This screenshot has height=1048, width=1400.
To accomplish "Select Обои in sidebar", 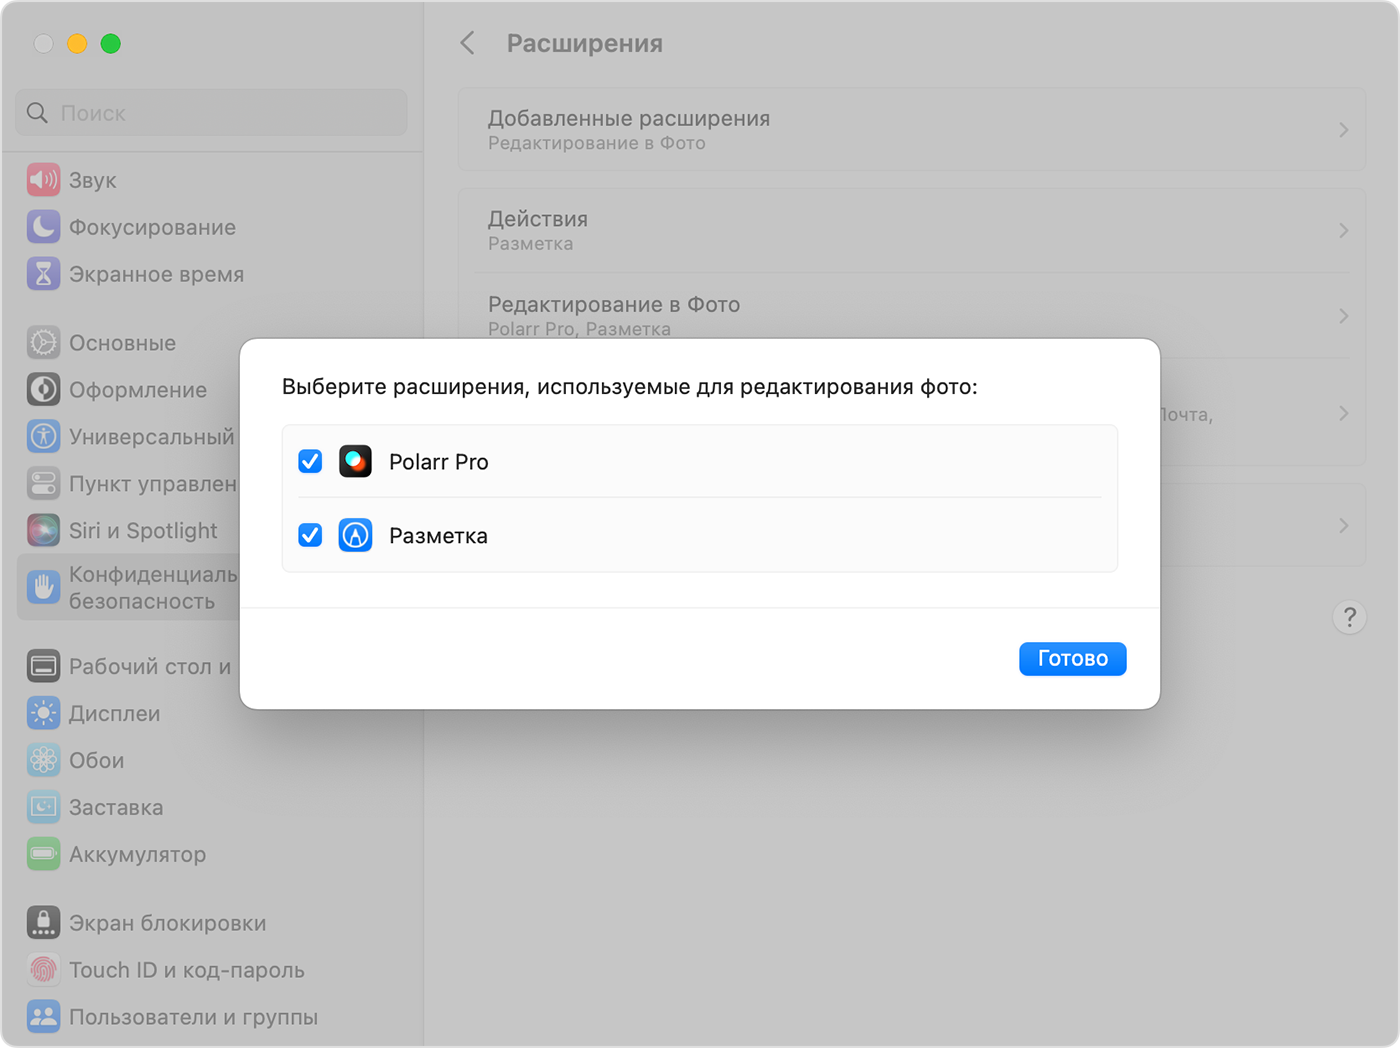I will (96, 761).
